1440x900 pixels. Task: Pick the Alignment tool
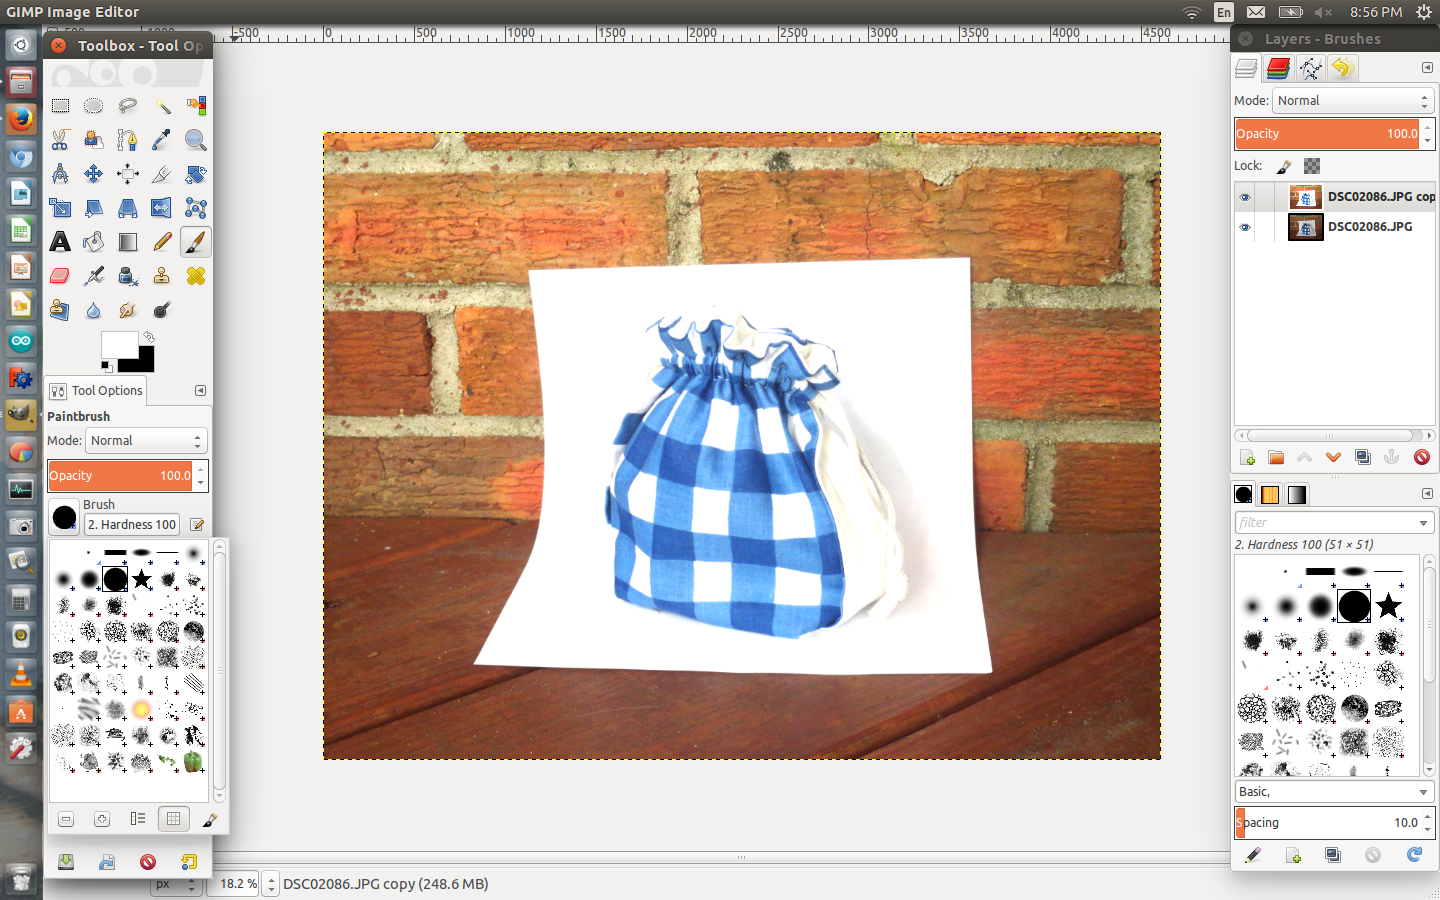pos(128,174)
